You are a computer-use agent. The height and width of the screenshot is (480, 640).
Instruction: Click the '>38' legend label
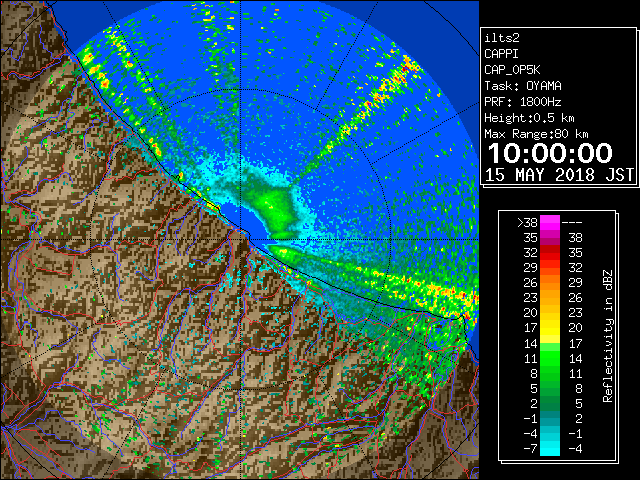[527, 222]
